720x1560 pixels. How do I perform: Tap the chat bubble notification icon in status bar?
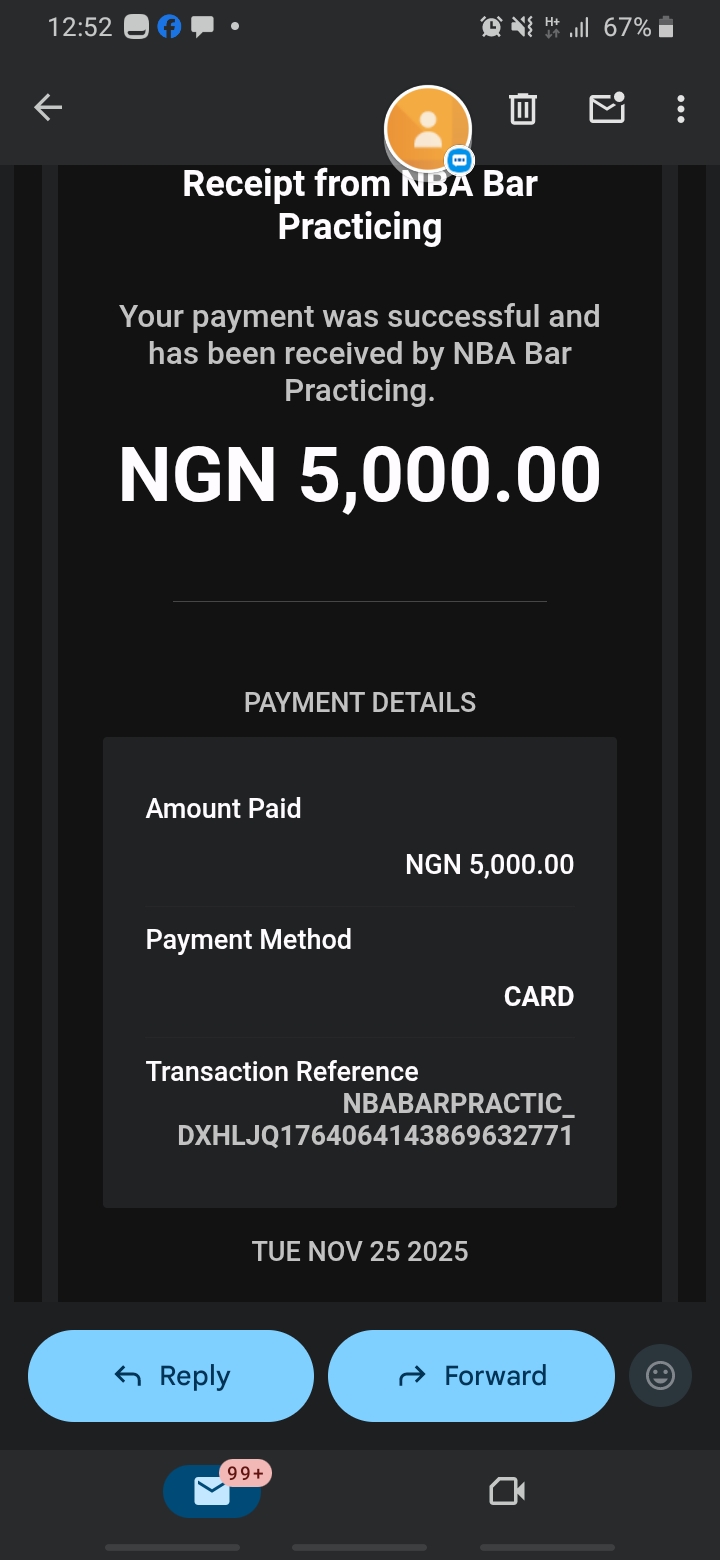[203, 28]
